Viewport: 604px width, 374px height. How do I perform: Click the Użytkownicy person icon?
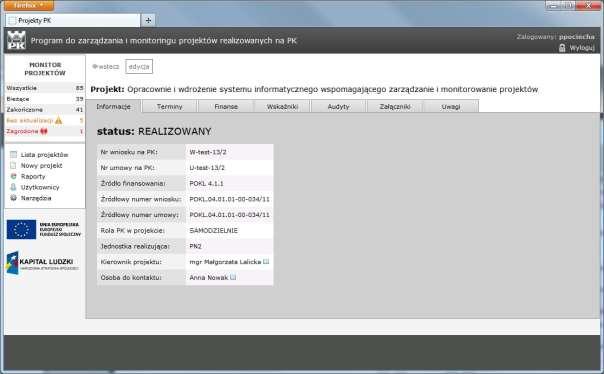pos(13,187)
